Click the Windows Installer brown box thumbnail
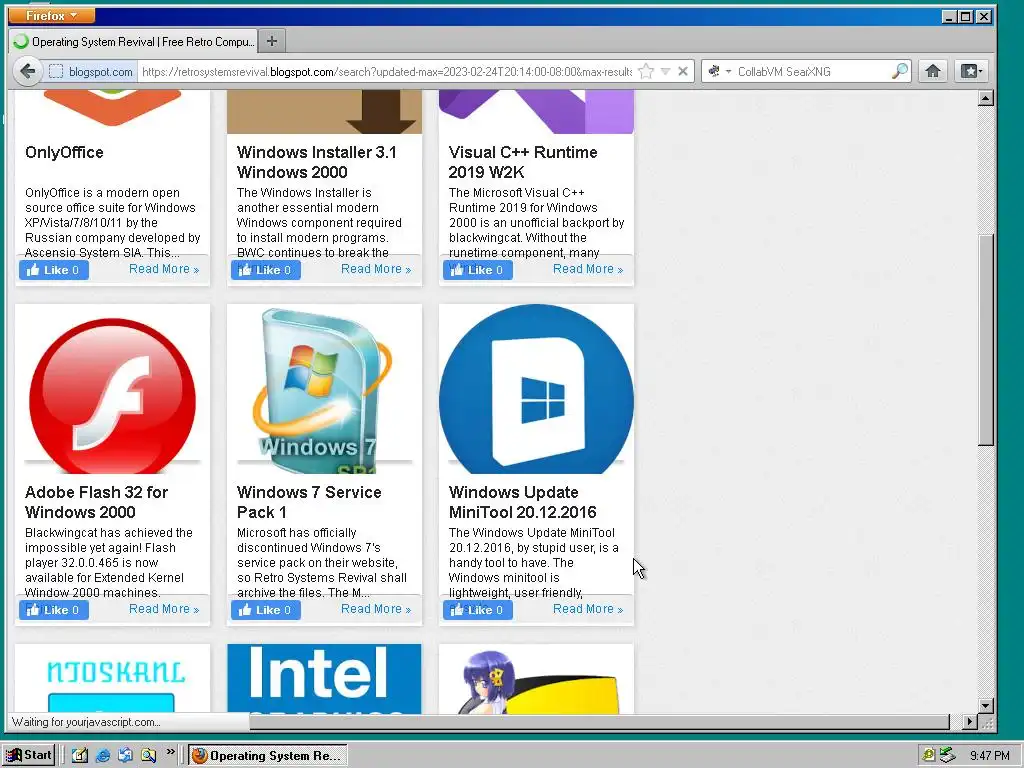 click(324, 112)
